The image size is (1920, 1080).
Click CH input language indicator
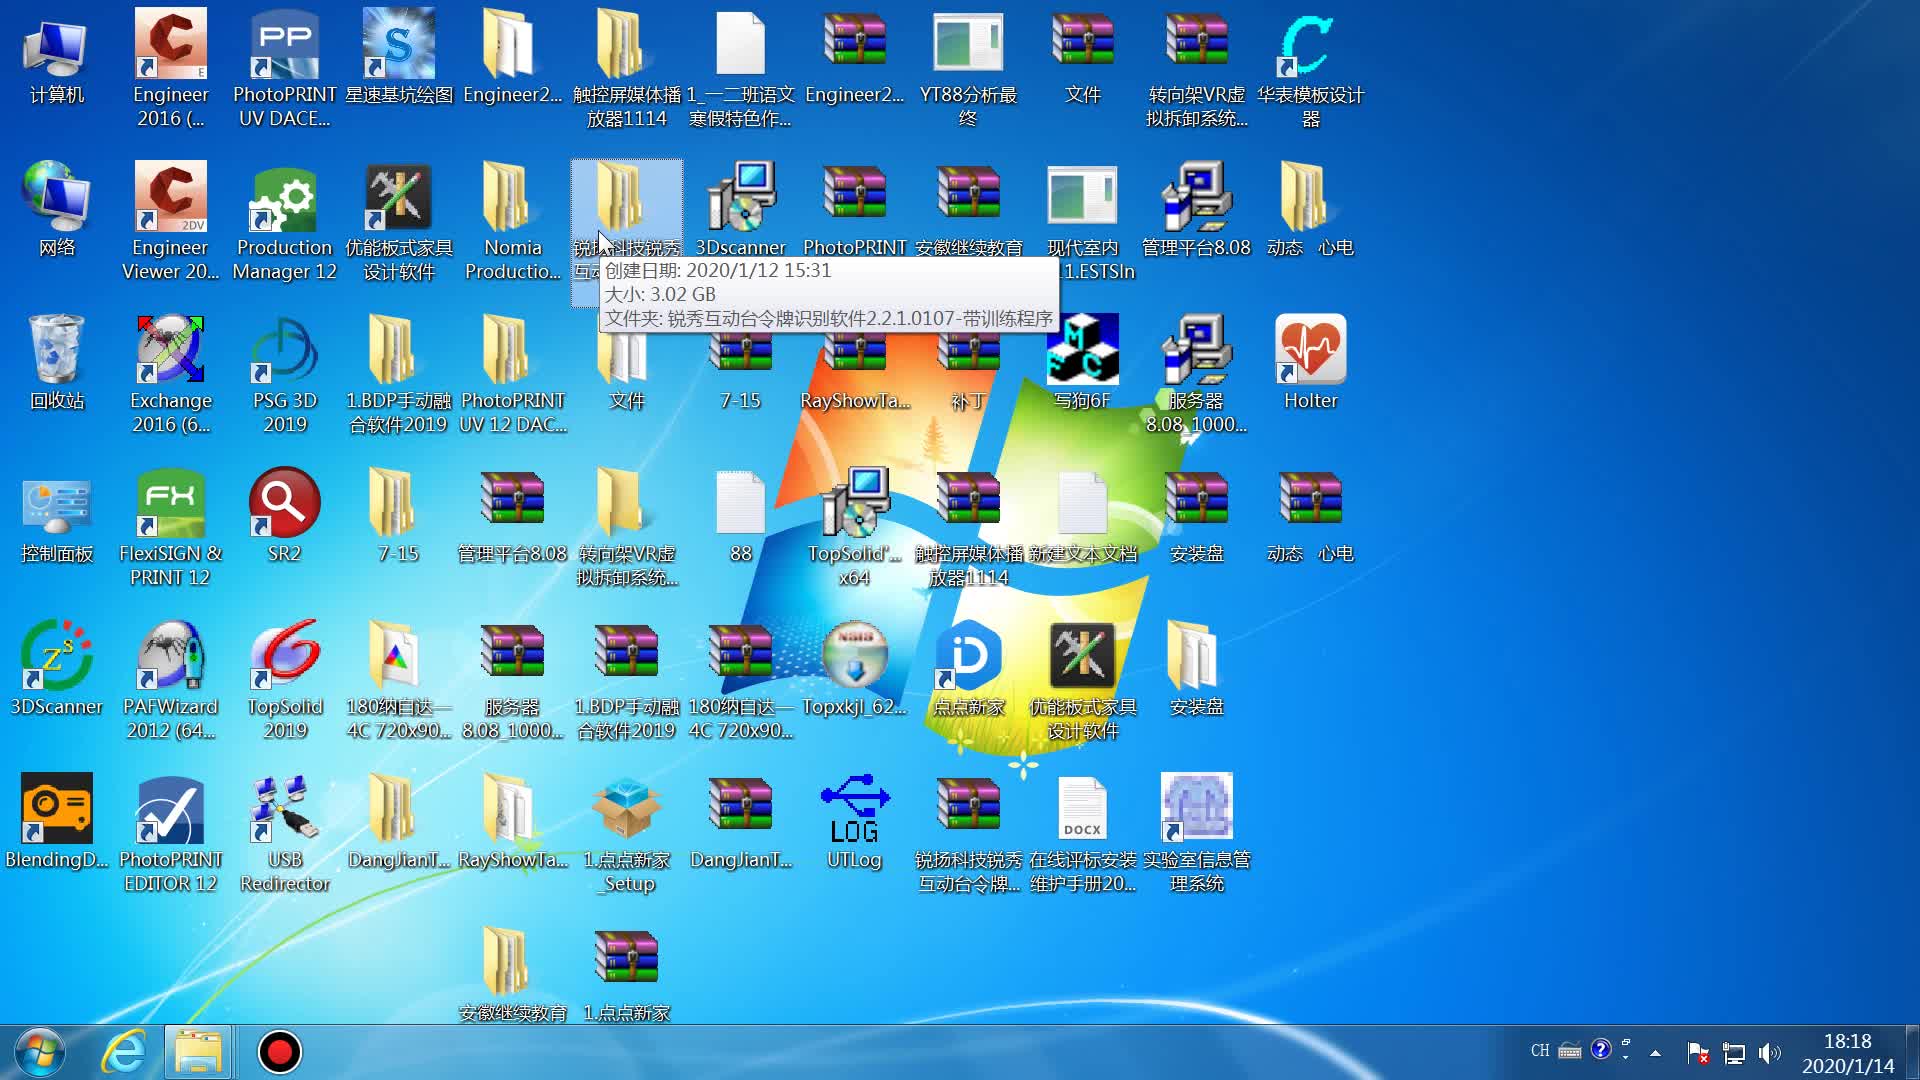[1540, 1051]
